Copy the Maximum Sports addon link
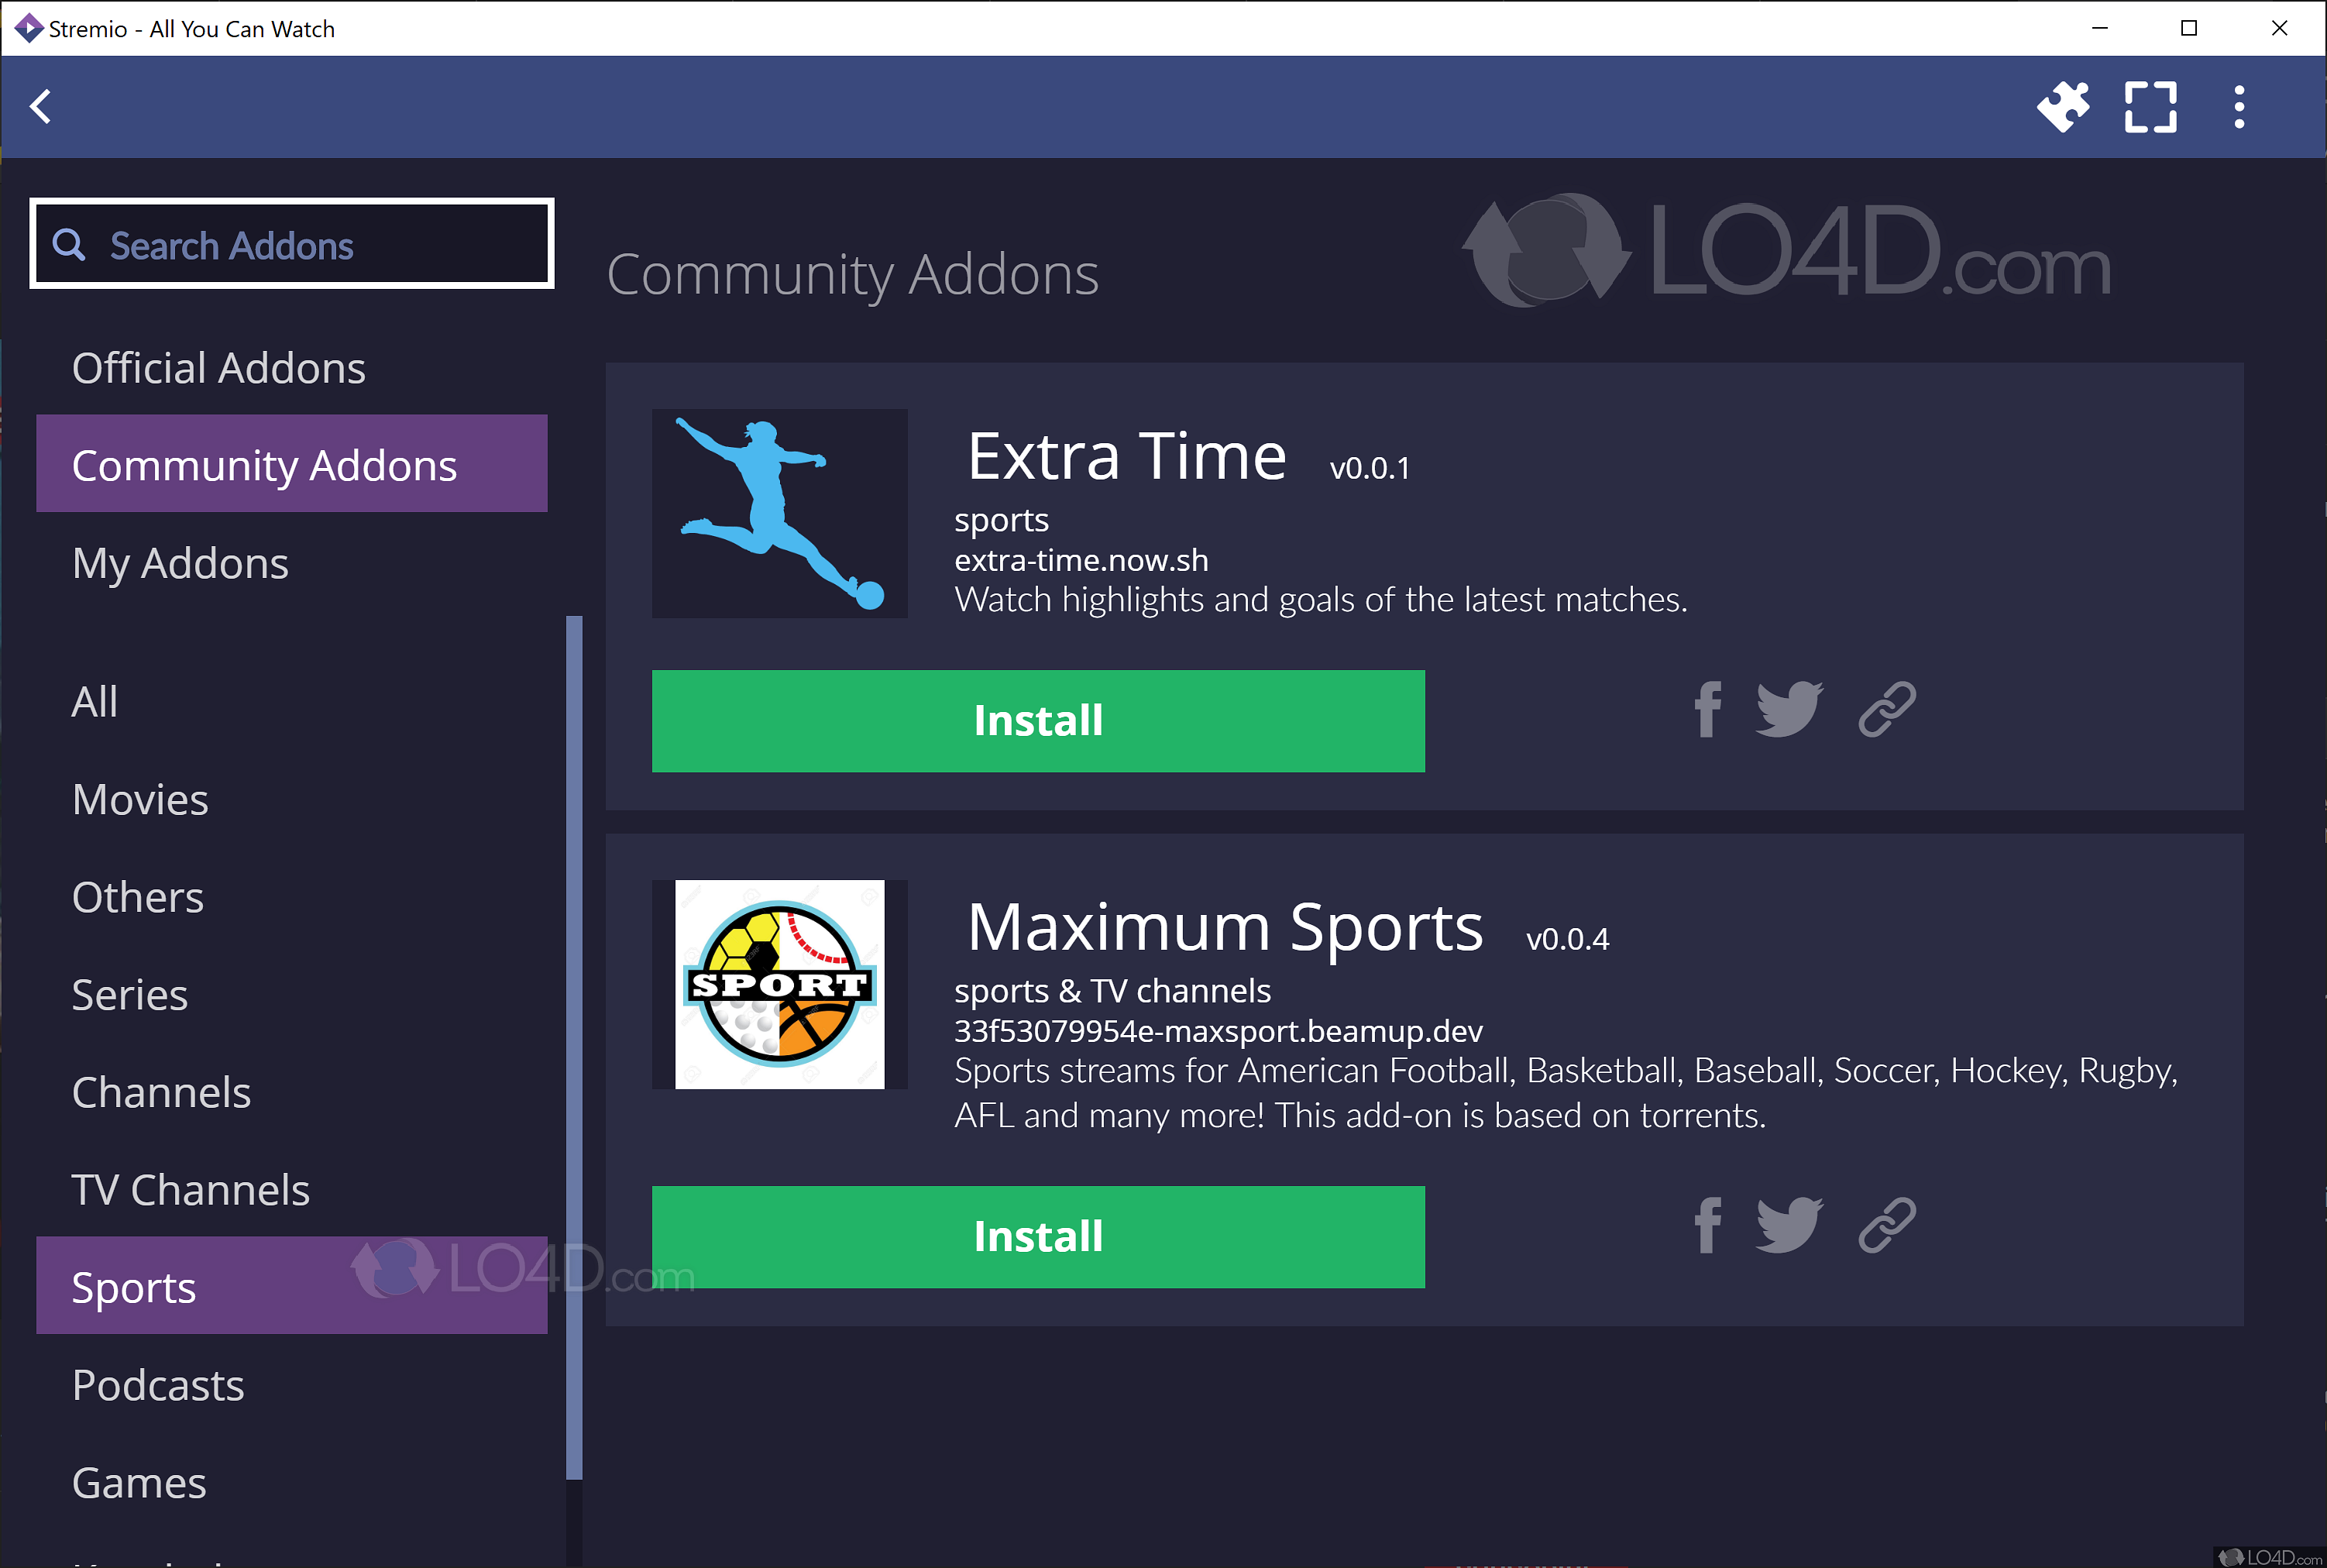The image size is (2327, 1568). tap(1886, 1226)
